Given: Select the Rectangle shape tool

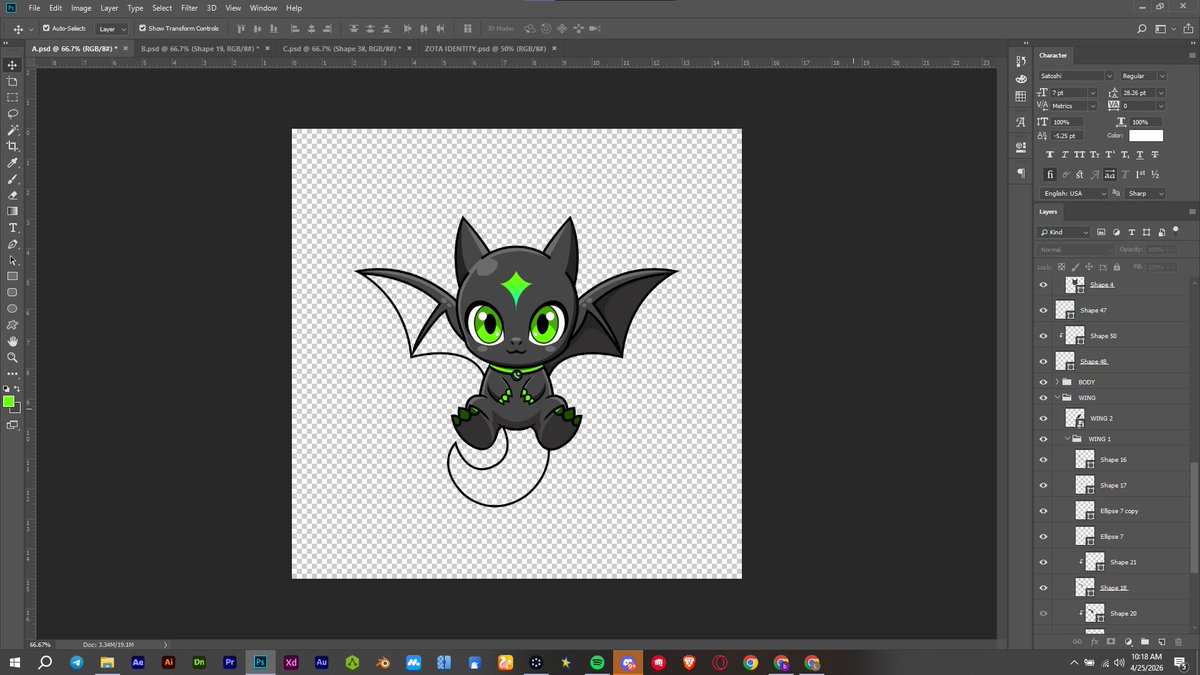Looking at the screenshot, I should coord(12,276).
